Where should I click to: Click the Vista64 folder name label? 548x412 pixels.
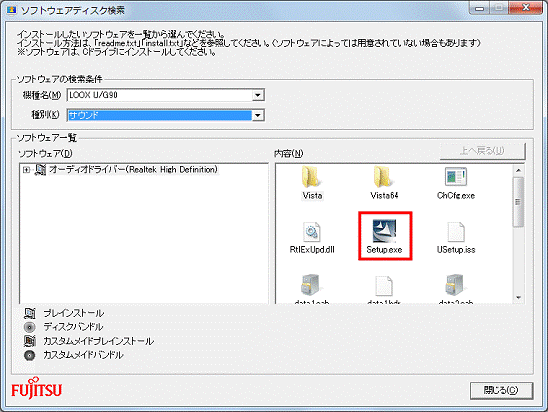click(x=384, y=196)
